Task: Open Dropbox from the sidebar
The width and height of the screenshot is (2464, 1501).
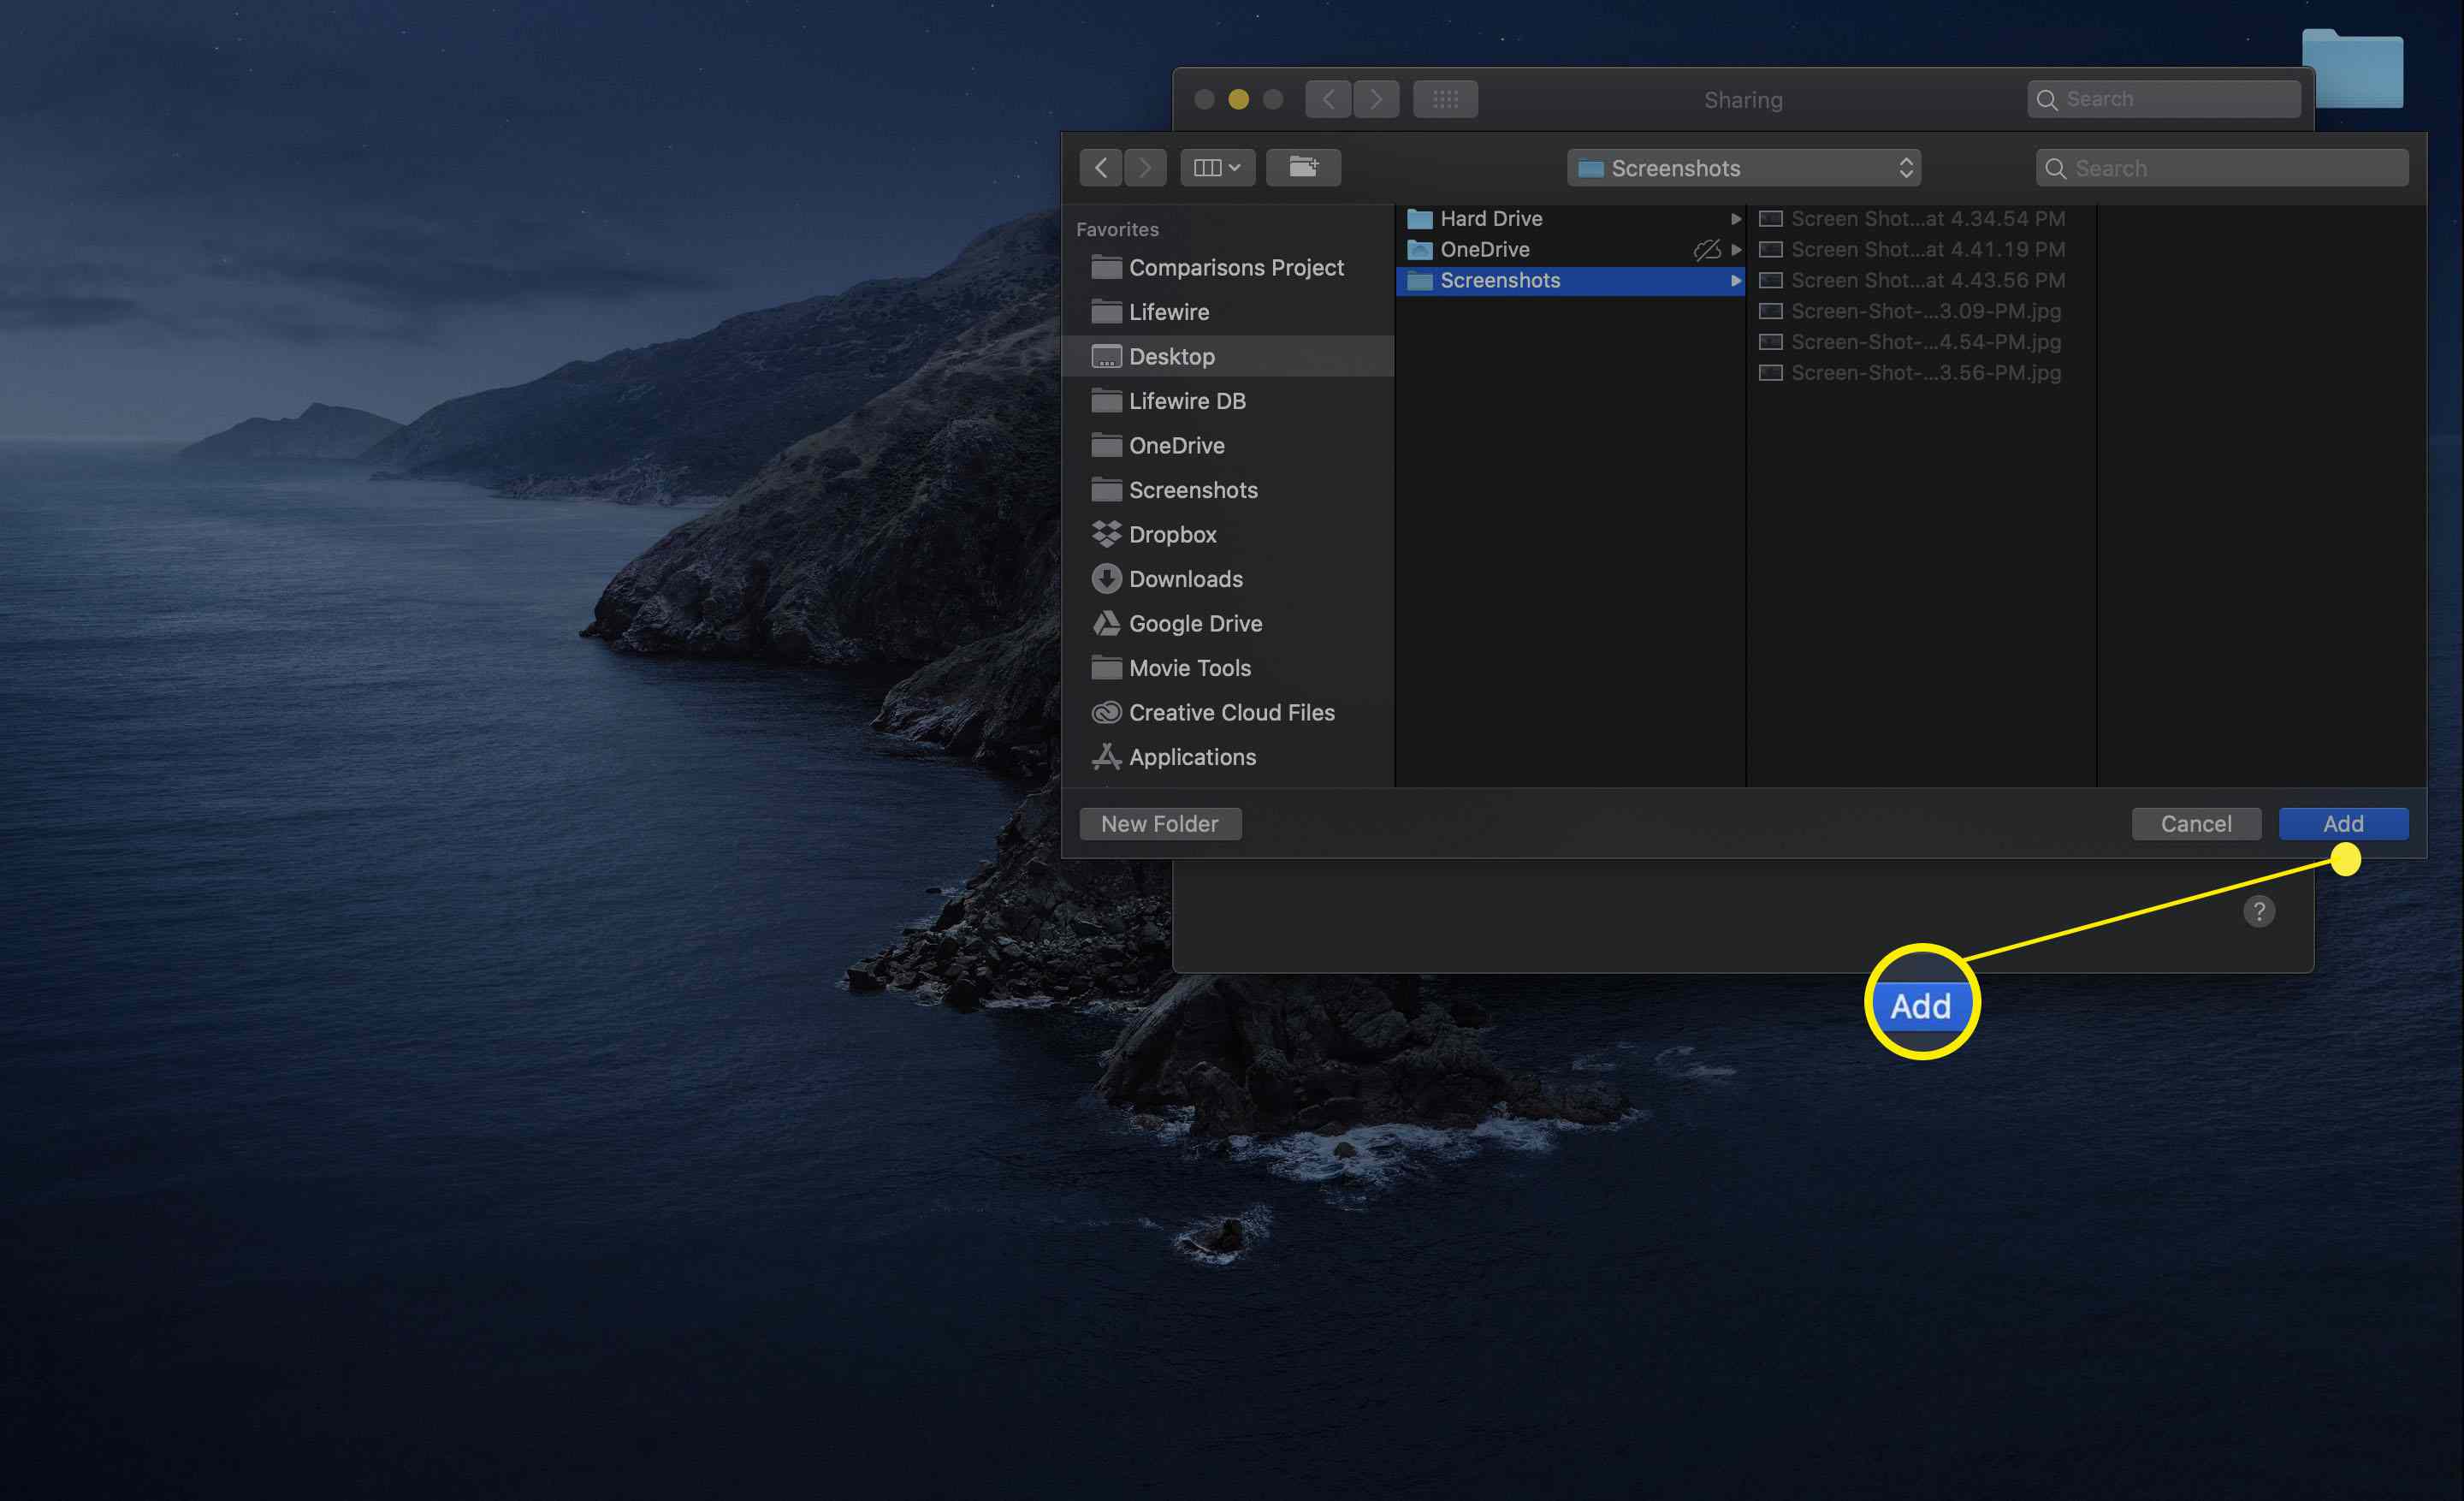Action: point(1228,535)
